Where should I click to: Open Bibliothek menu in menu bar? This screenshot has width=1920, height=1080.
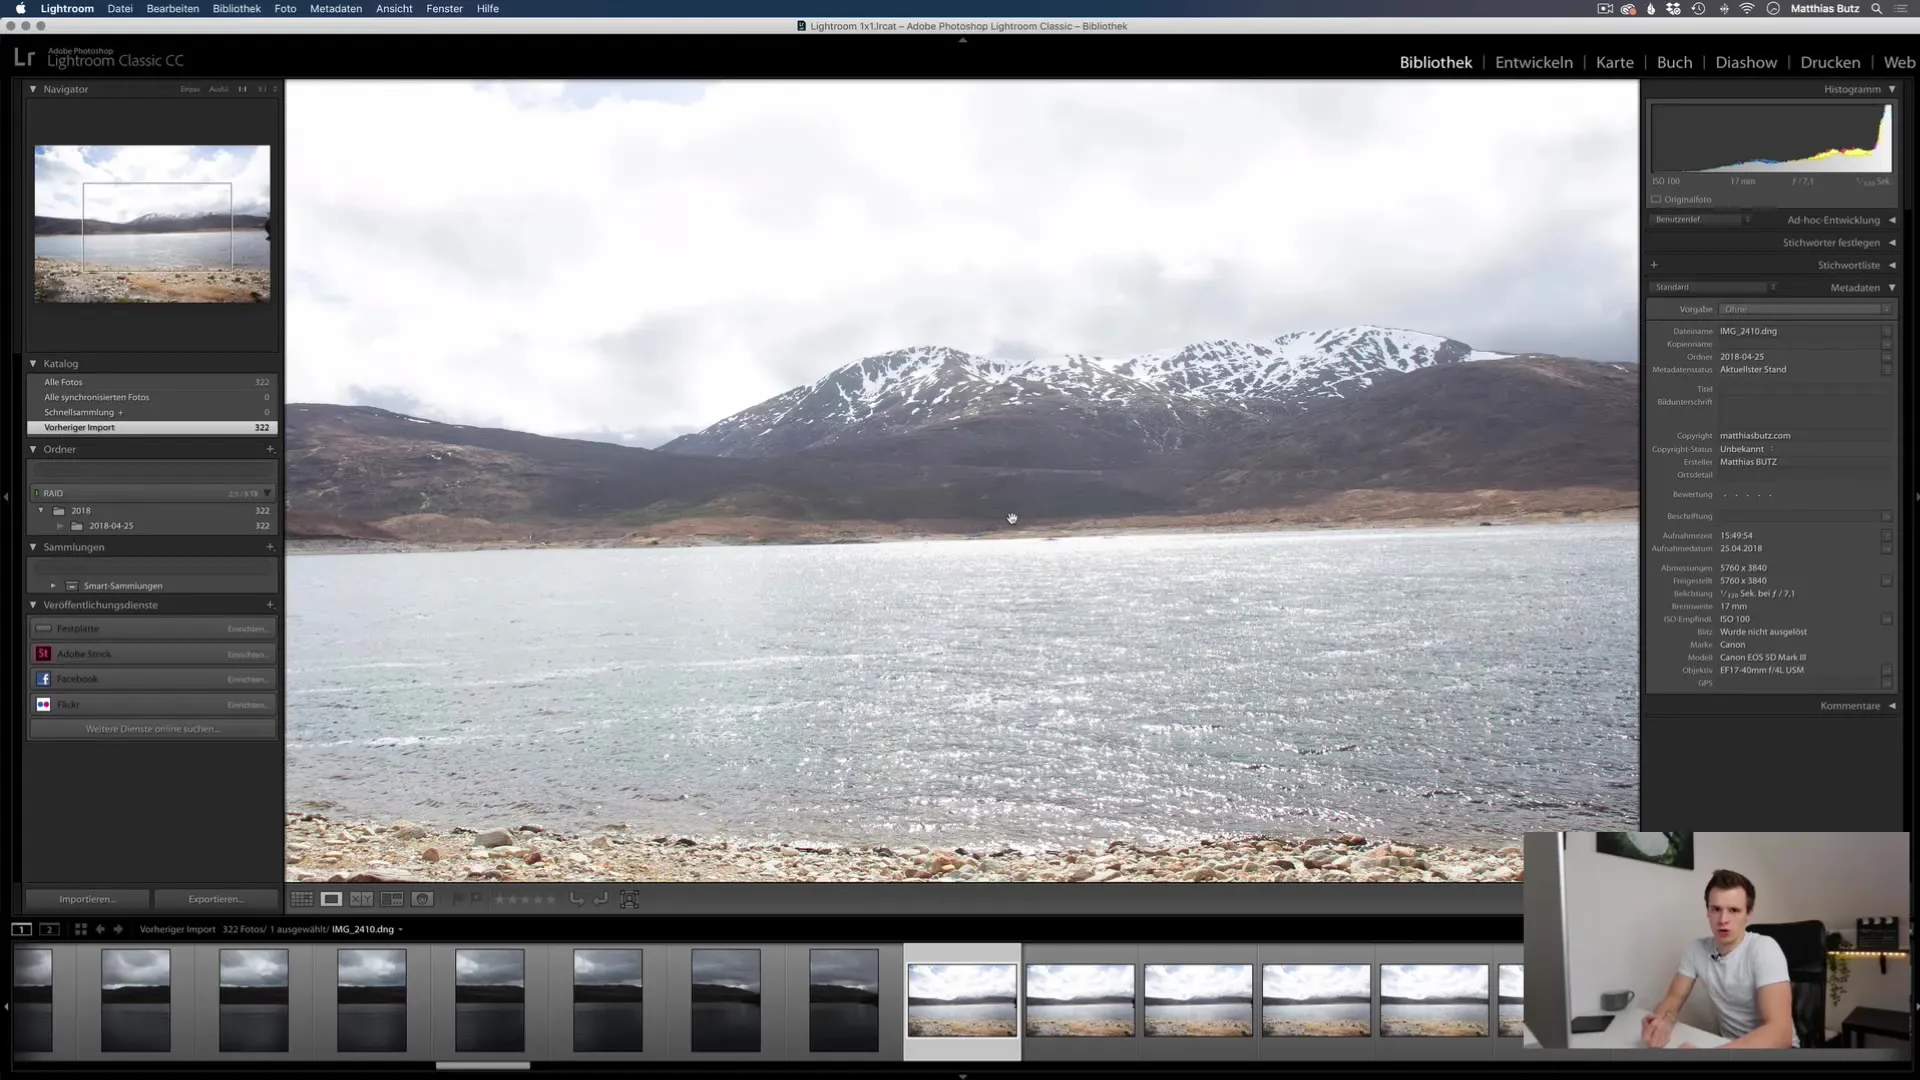click(x=236, y=8)
